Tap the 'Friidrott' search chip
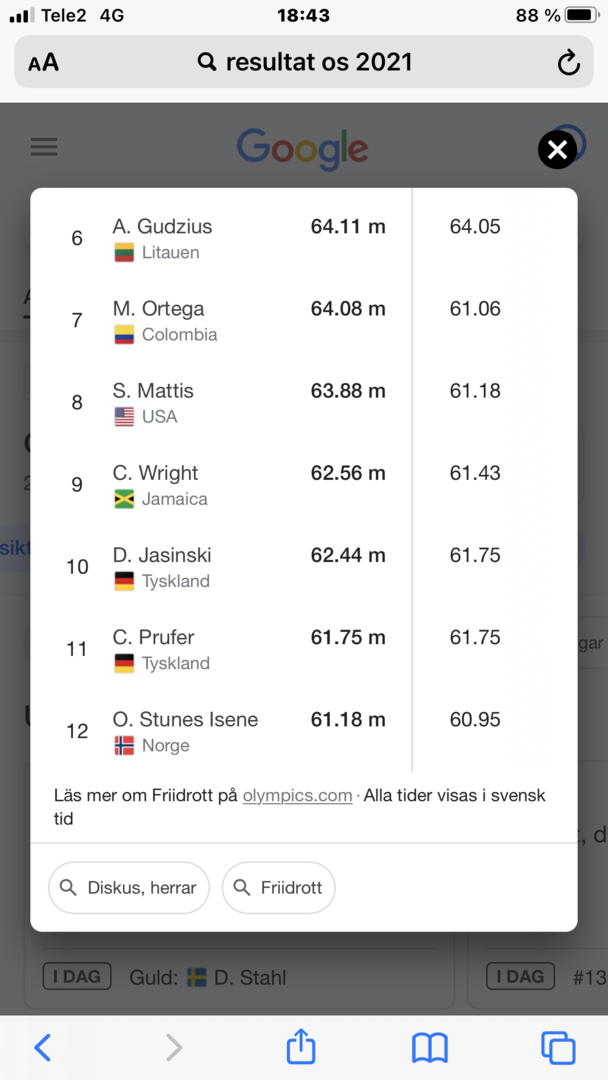This screenshot has height=1080, width=608. point(278,888)
